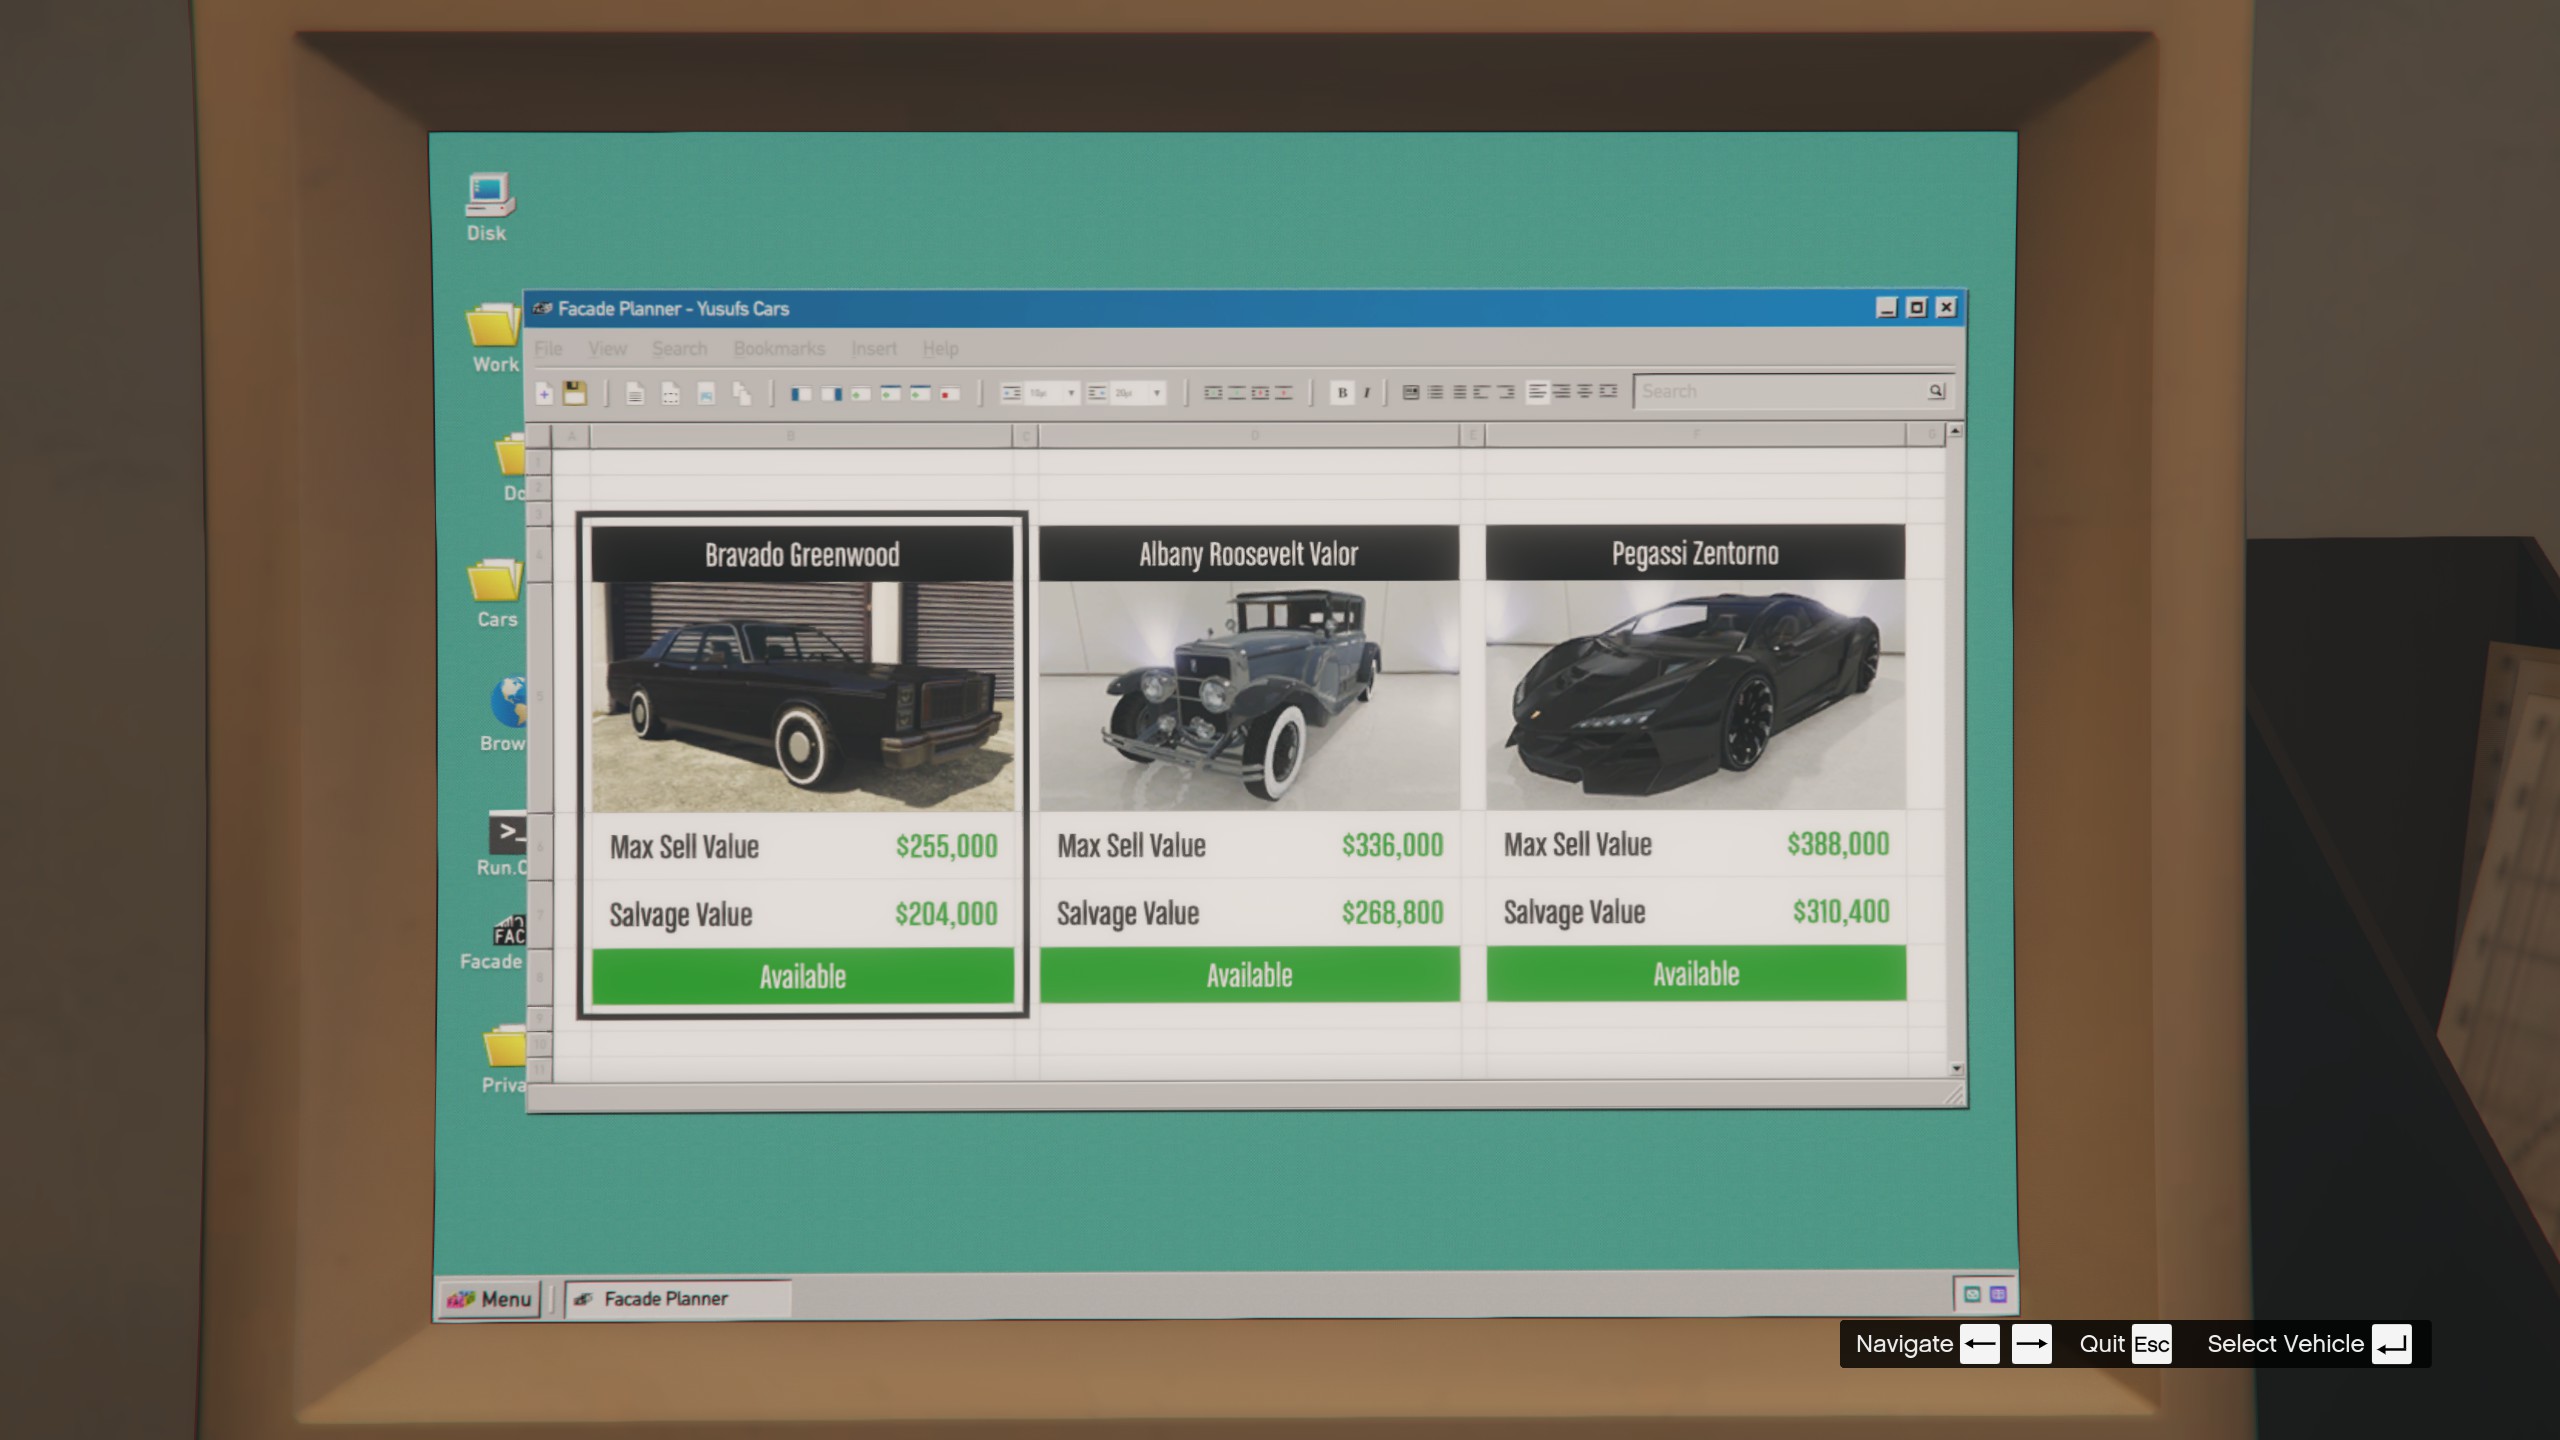This screenshot has width=2560, height=1440.
Task: Click the scrollbar down arrow
Action: pos(1956,1069)
